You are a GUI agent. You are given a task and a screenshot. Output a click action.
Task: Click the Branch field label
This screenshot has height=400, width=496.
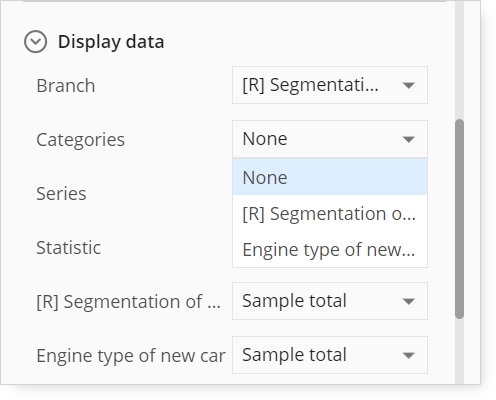(x=66, y=86)
